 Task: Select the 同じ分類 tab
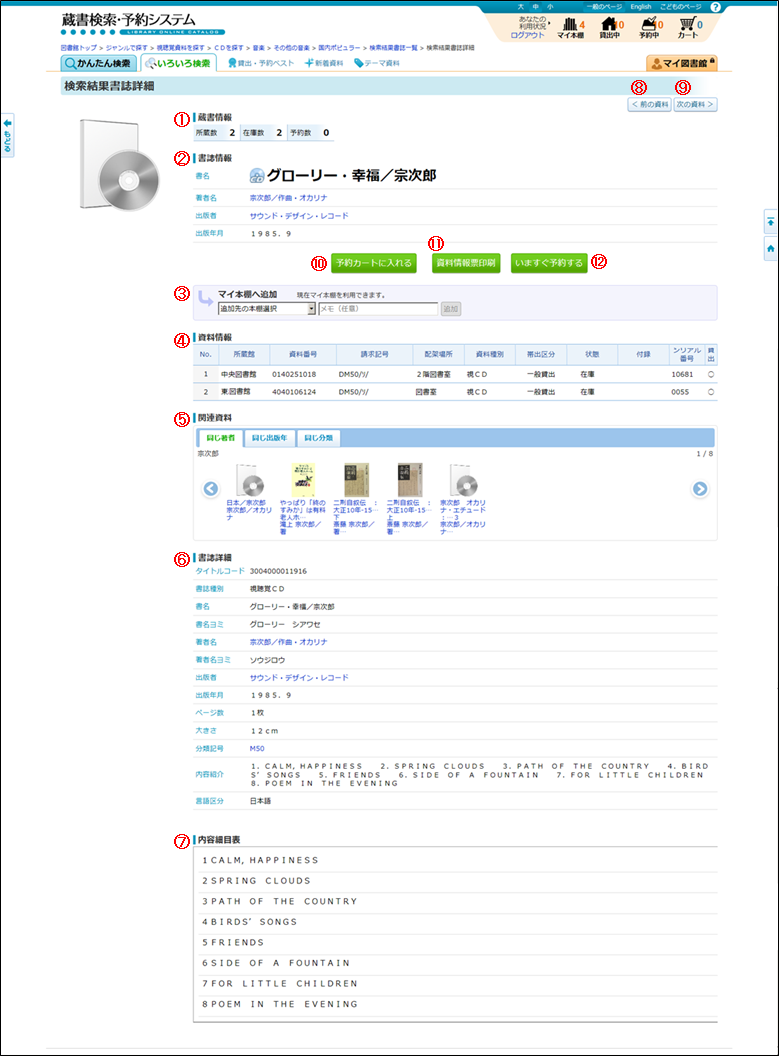point(318,438)
